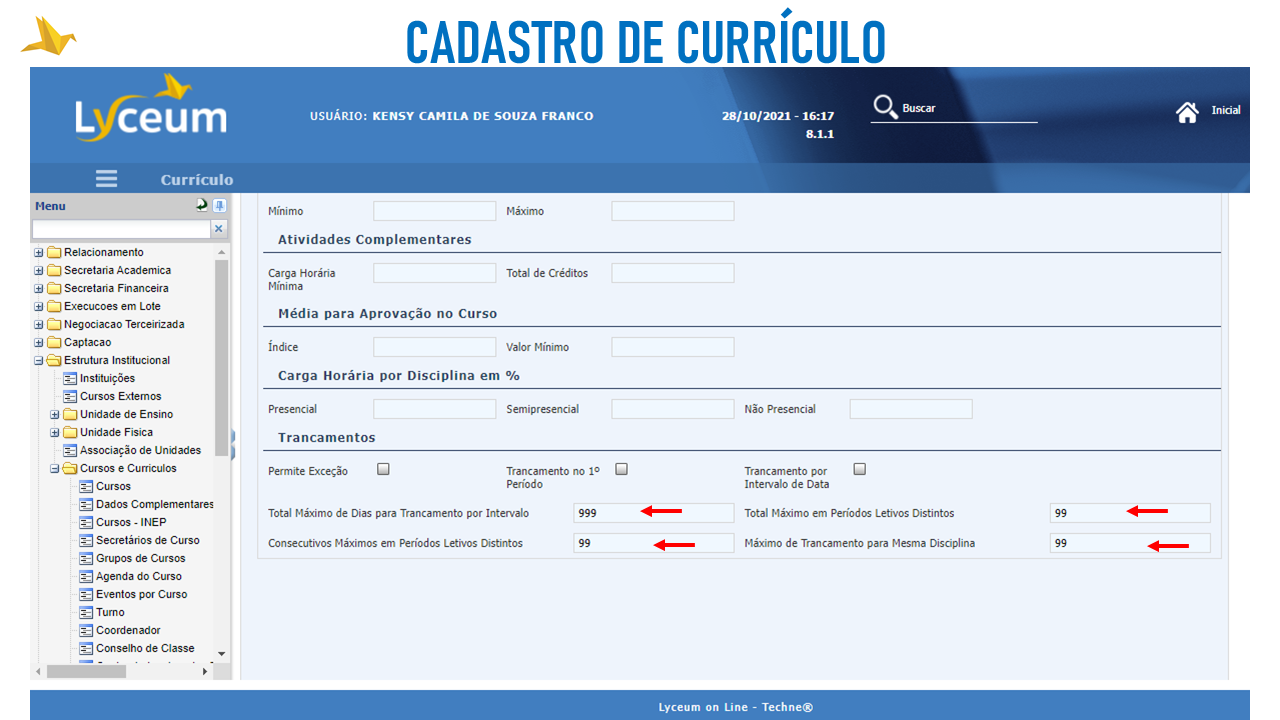Screen dimensions: 1280x720
Task: Open Secretários de Curso link
Action: tap(148, 540)
